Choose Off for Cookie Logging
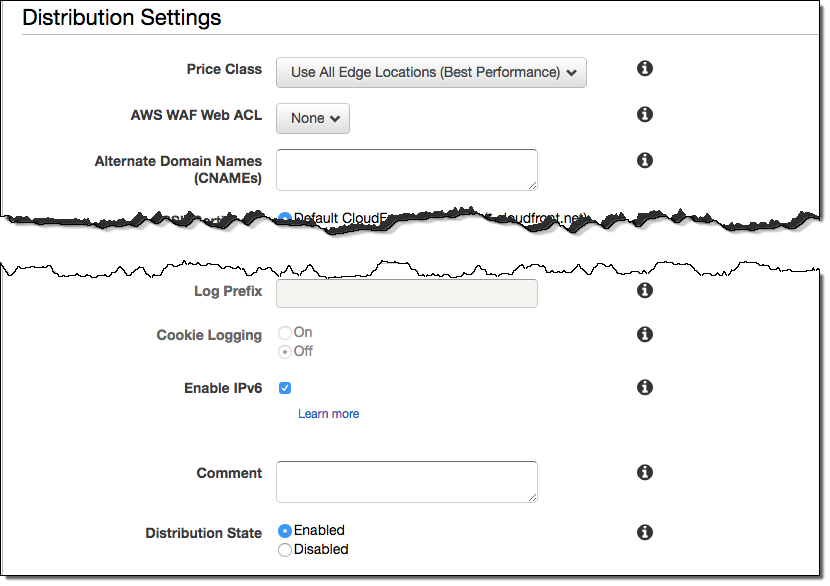830x586 pixels. [285, 352]
